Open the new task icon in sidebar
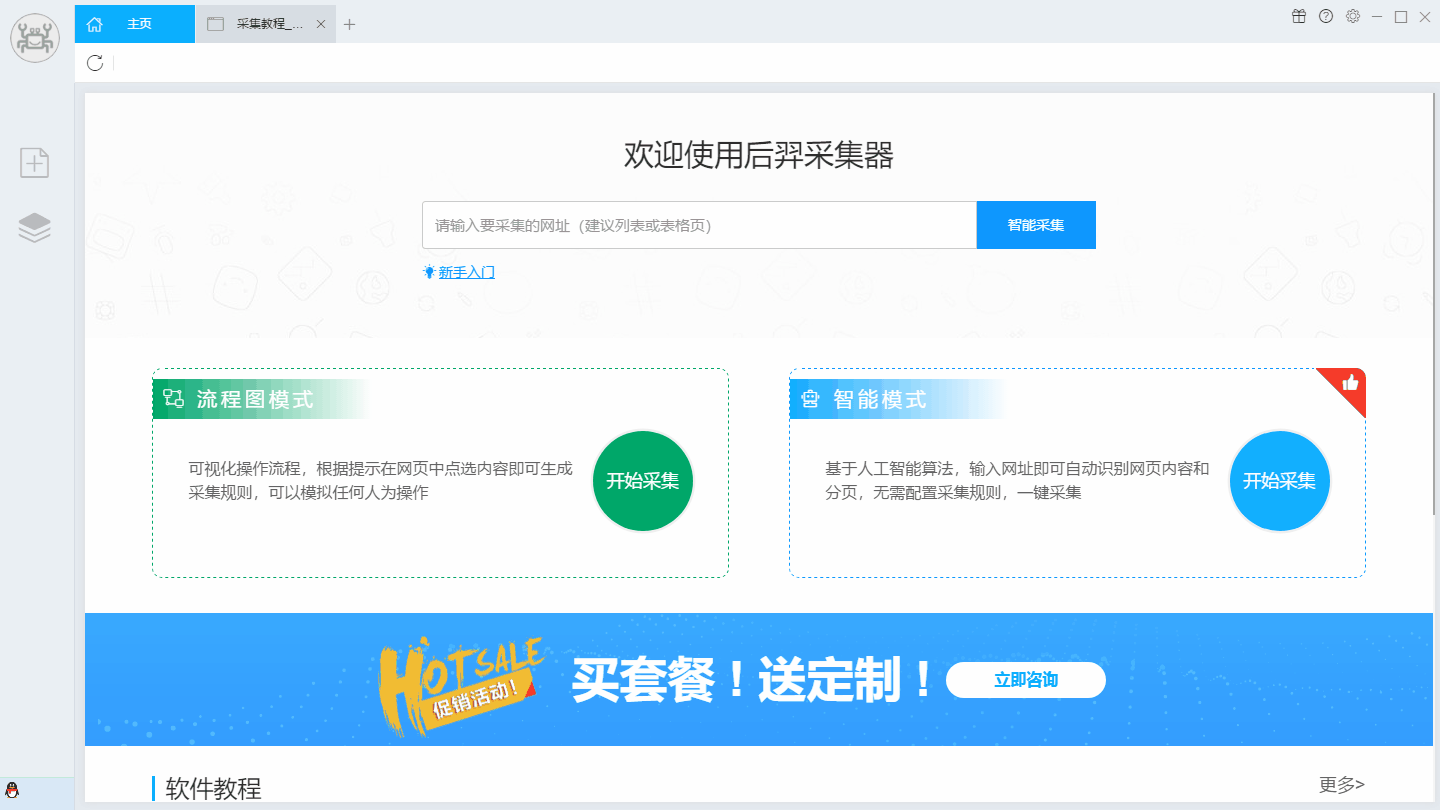The image size is (1440, 810). click(x=35, y=162)
